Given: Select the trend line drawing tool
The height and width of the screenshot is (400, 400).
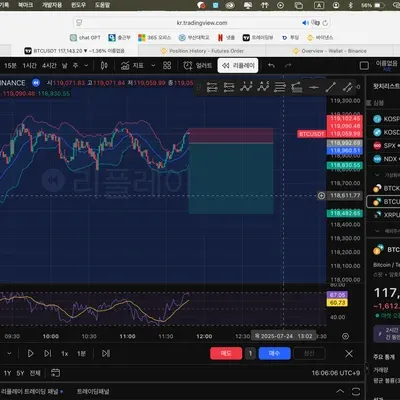Looking at the screenshot, I should [x=330, y=87].
